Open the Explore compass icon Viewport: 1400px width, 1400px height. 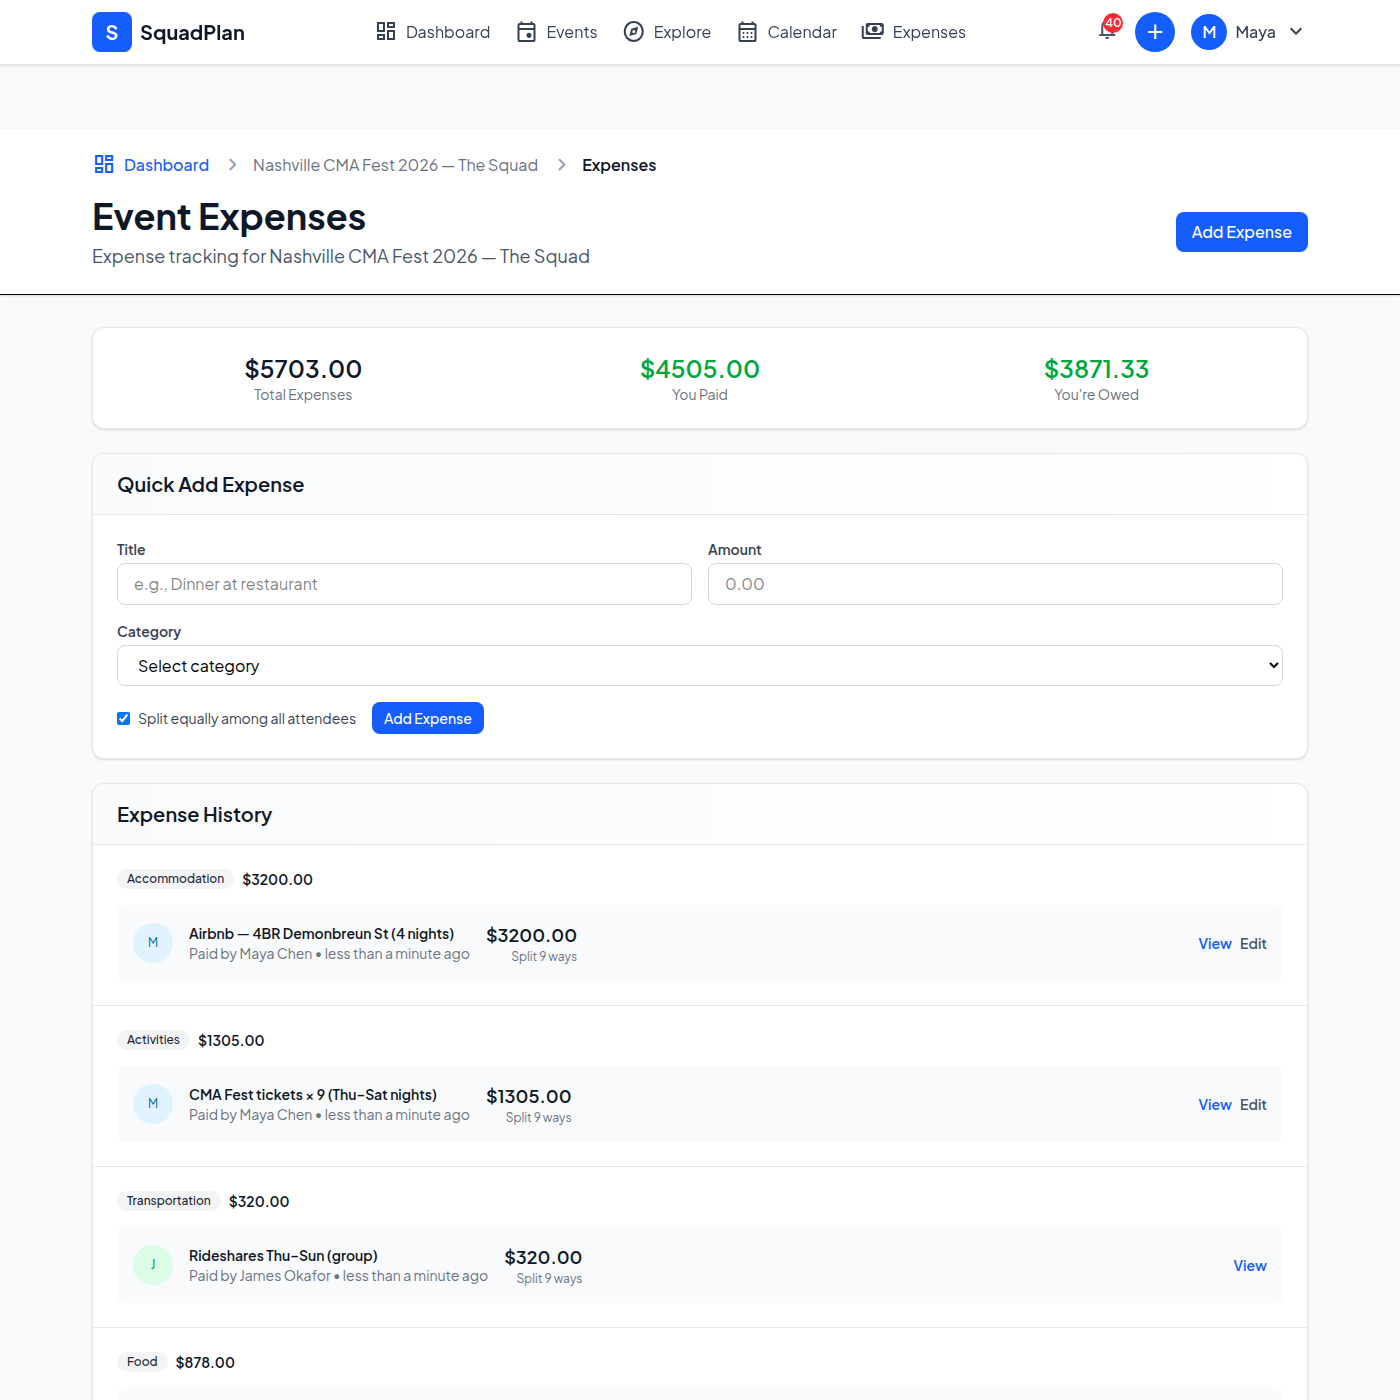pos(634,31)
